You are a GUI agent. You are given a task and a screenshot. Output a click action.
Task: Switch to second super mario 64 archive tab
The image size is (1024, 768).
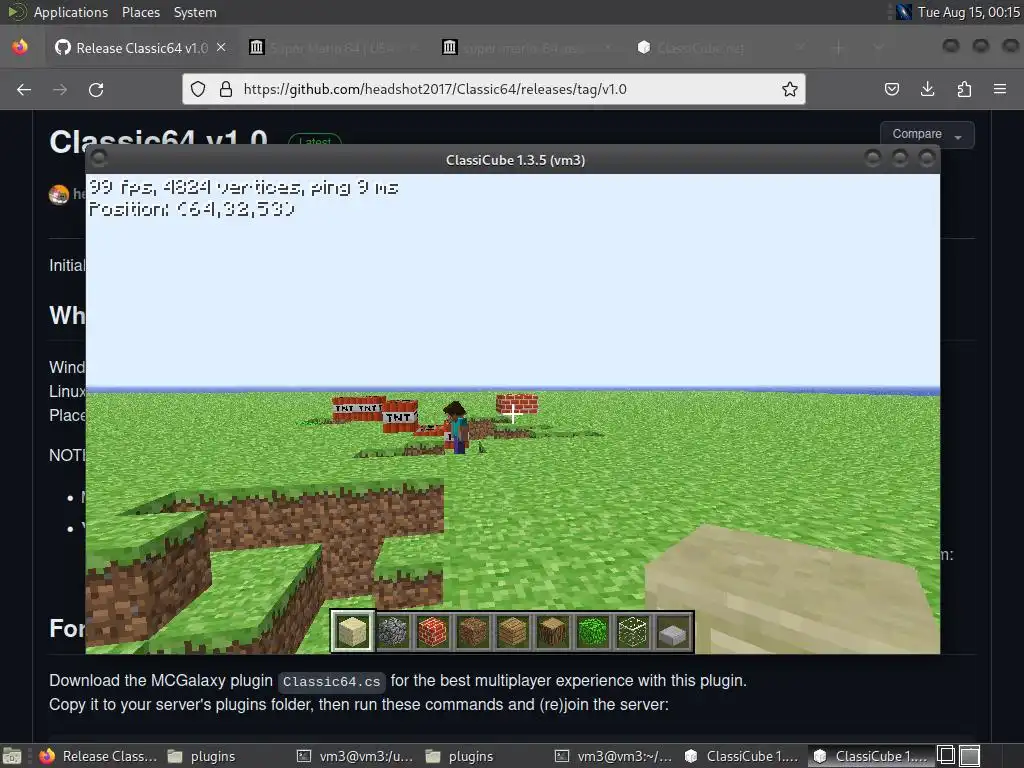coord(526,48)
